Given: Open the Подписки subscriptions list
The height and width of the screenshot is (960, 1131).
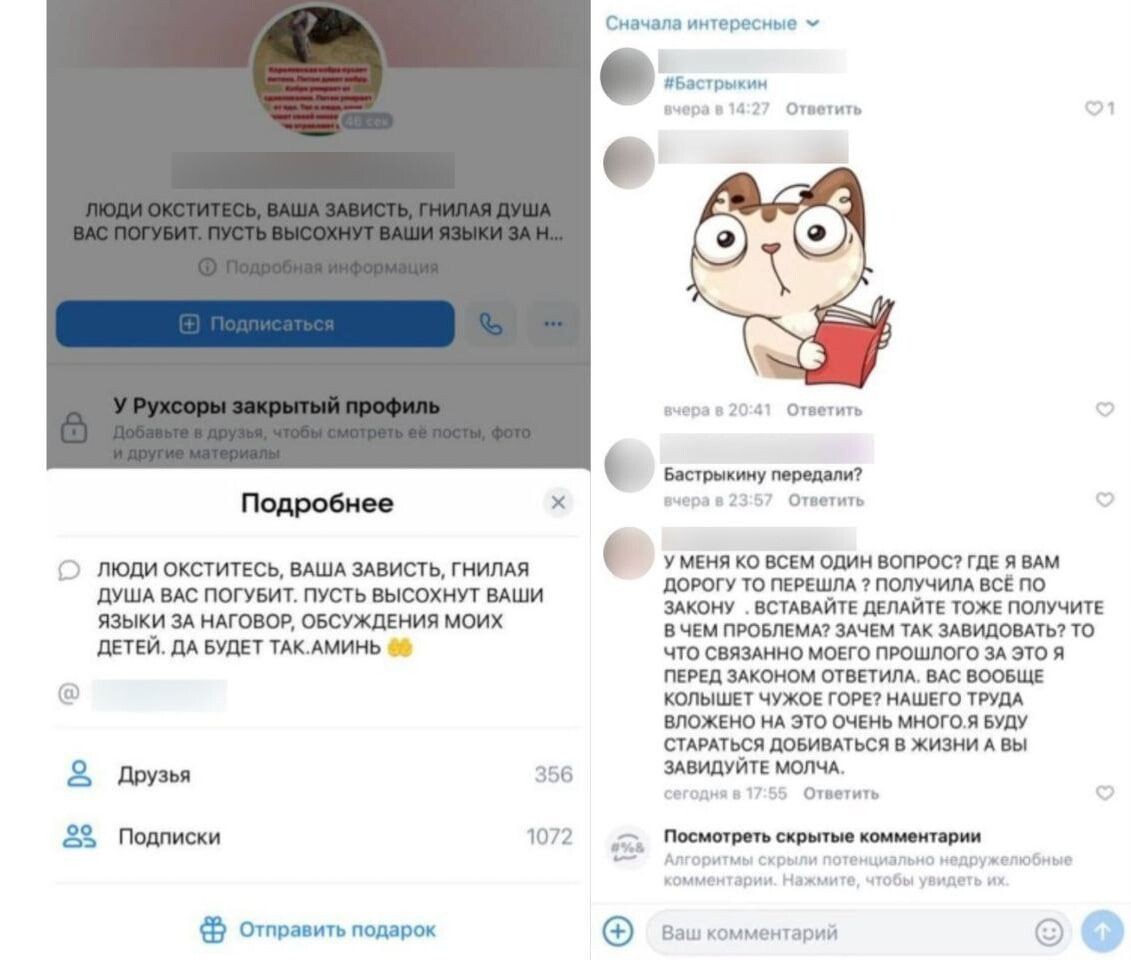Looking at the screenshot, I should pos(318,837).
